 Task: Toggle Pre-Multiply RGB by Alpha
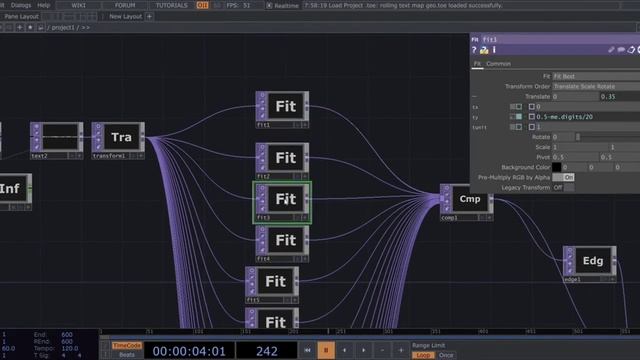pyautogui.click(x=563, y=178)
